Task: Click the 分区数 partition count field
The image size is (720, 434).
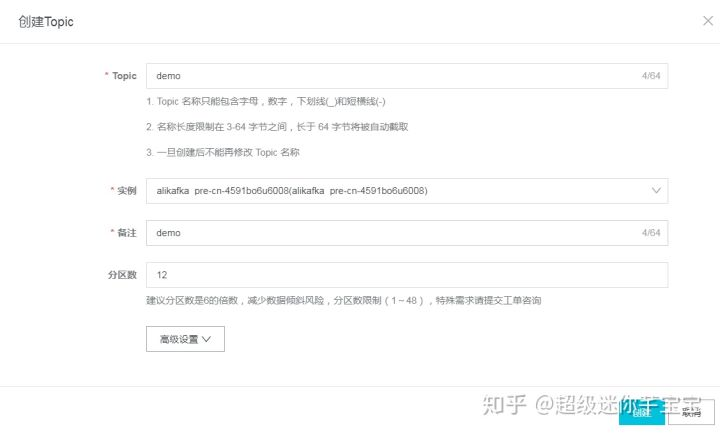Action: click(407, 275)
